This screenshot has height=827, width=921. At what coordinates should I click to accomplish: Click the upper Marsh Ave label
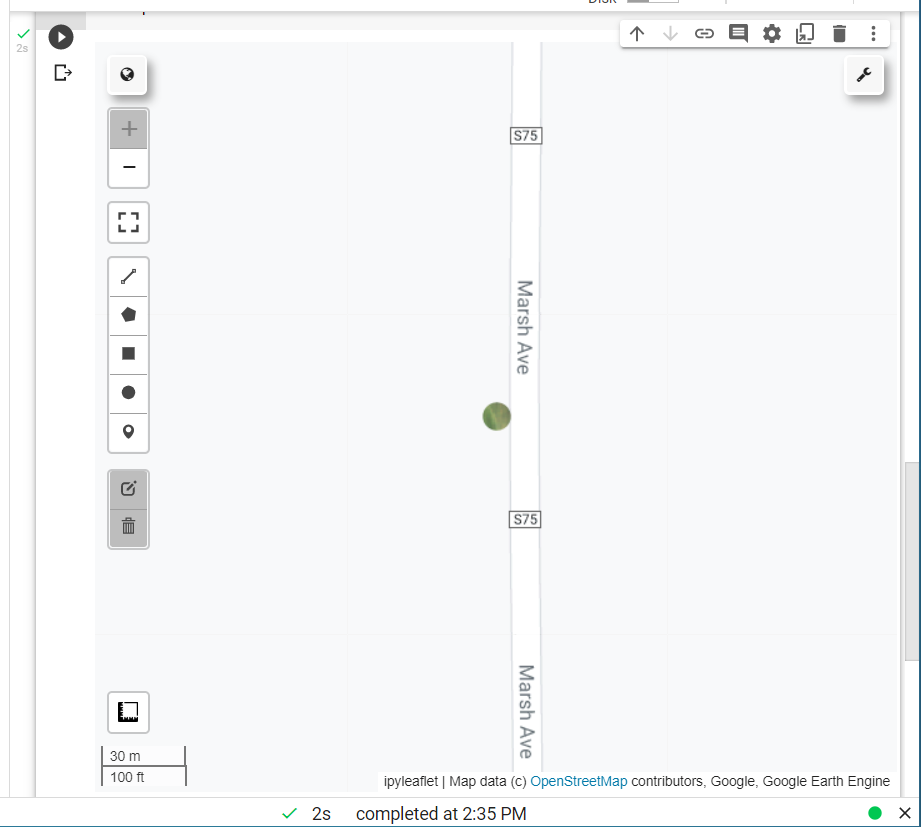[x=525, y=327]
